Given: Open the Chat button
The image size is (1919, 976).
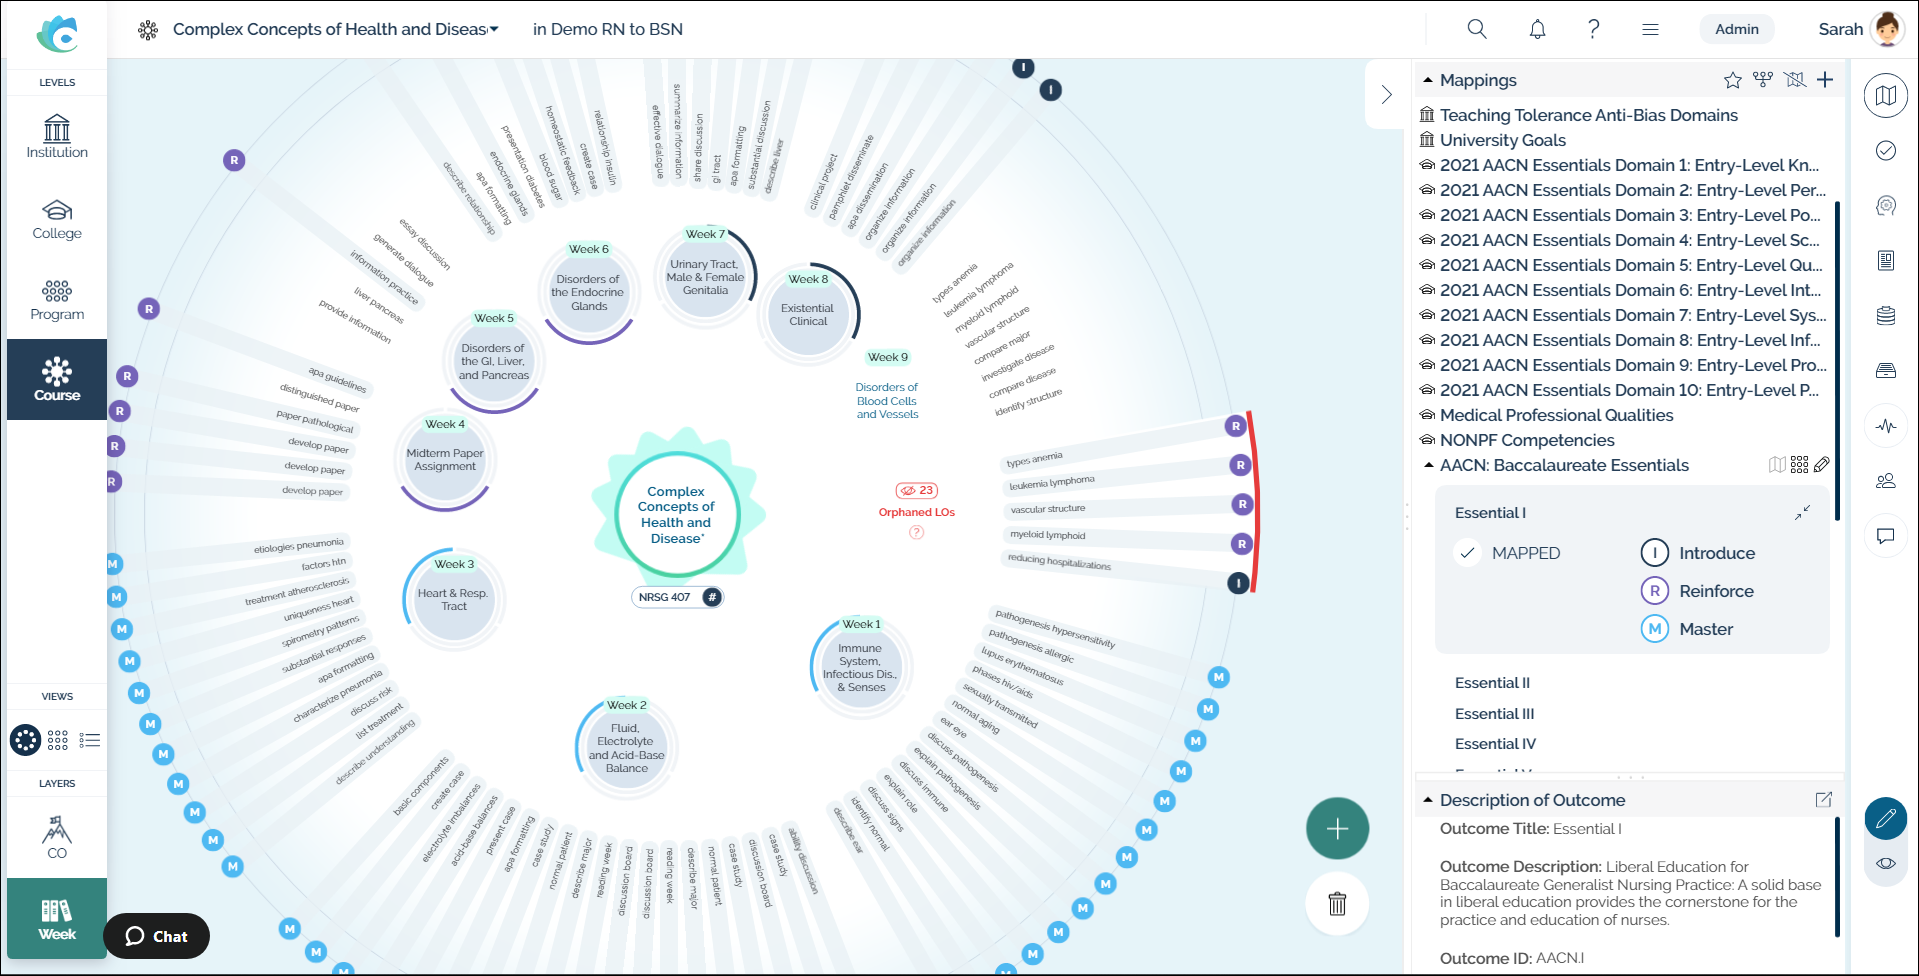Looking at the screenshot, I should [x=156, y=936].
